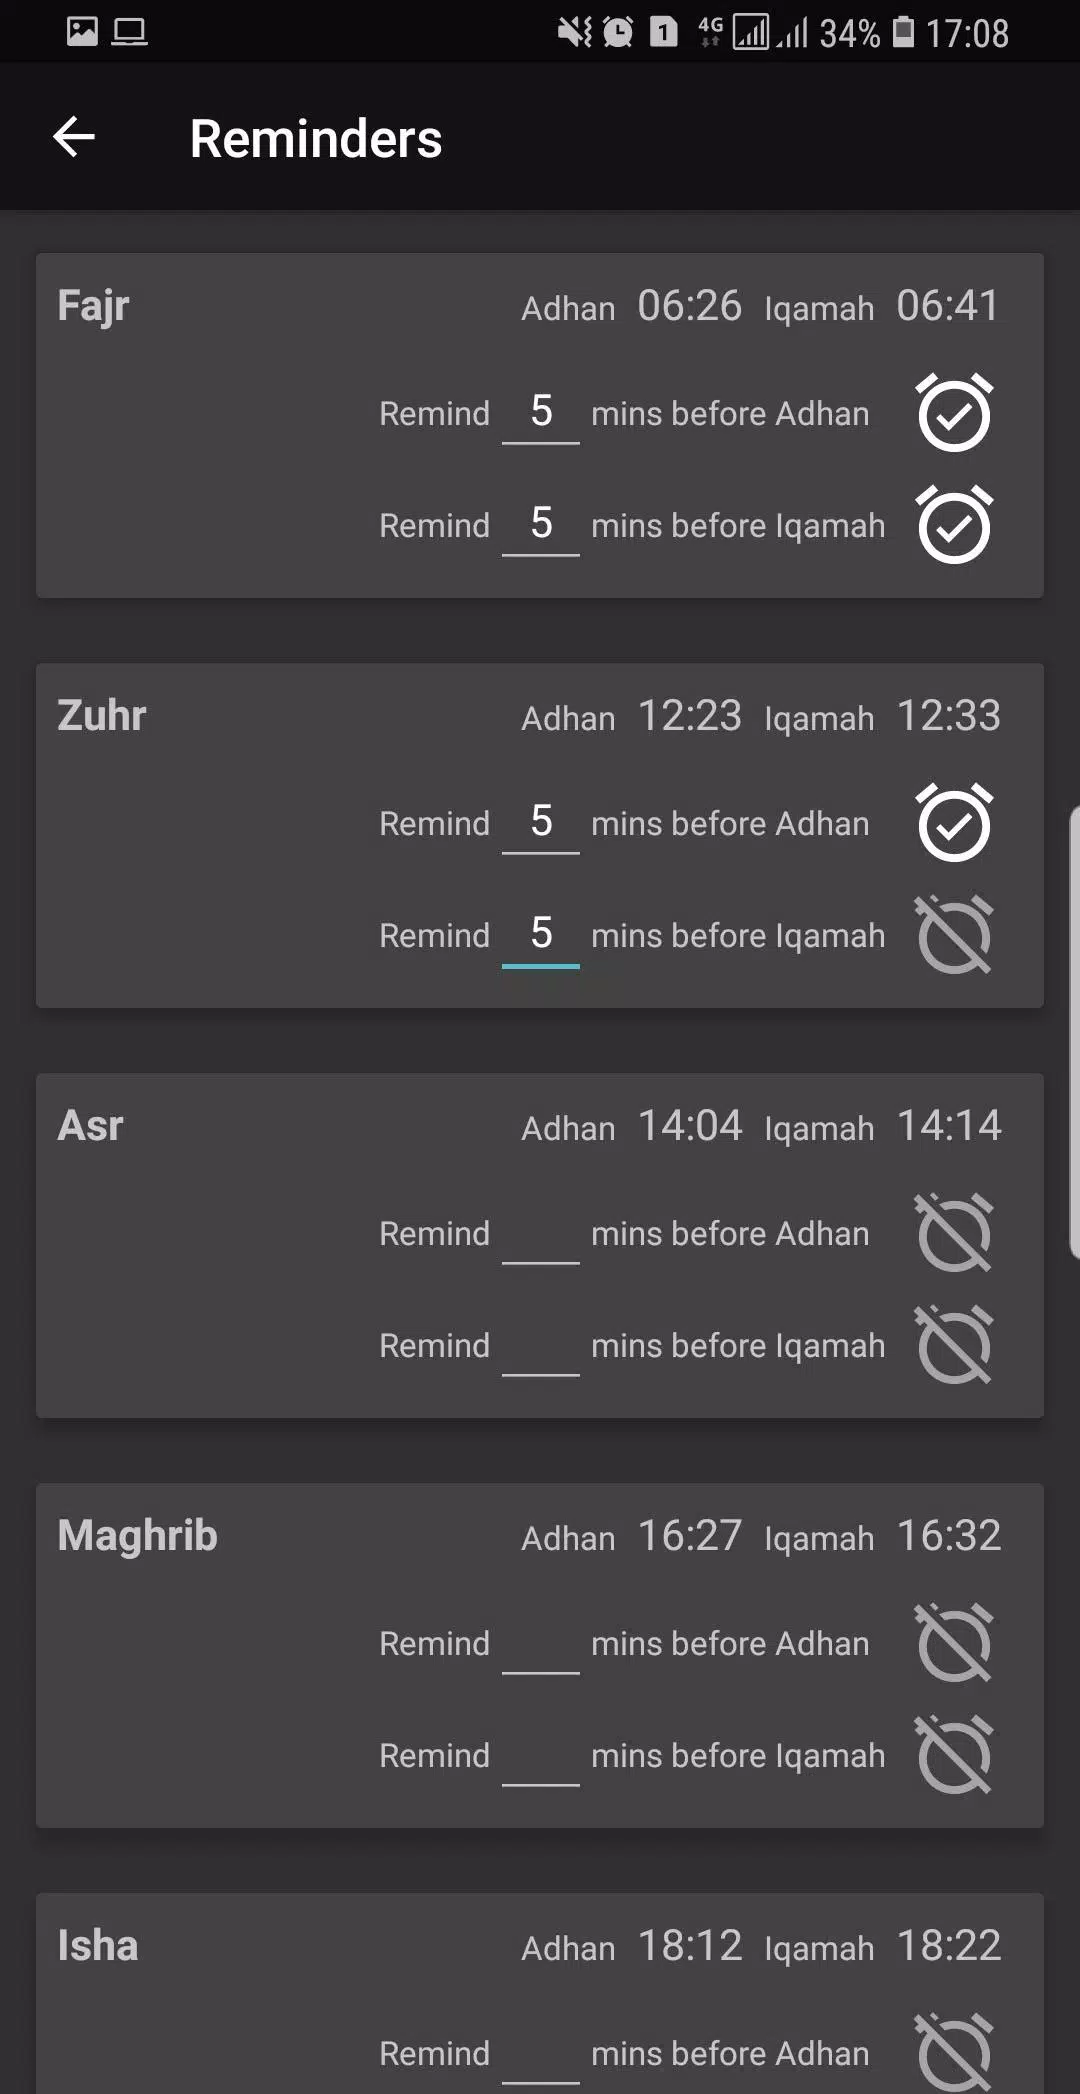Turn off Zuhr Adhan alarm icon
The image size is (1080, 2094).
click(954, 823)
